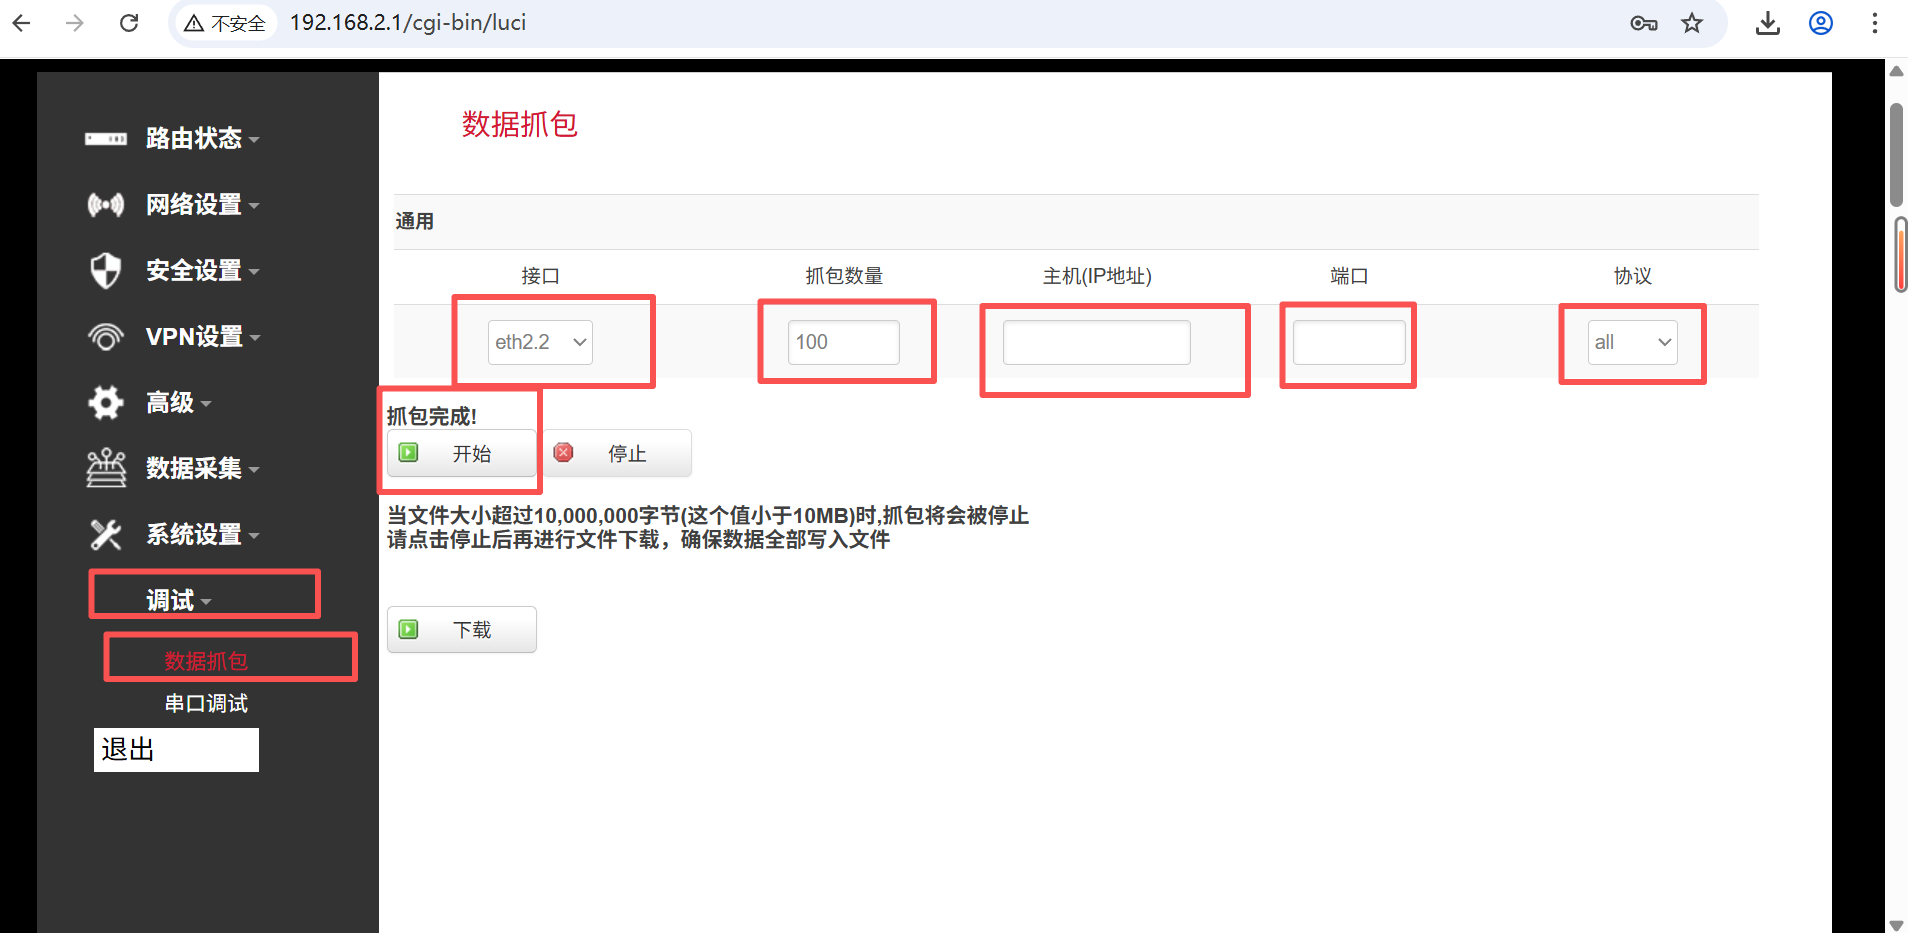Image resolution: width=1908 pixels, height=933 pixels.
Task: Open the 数据抓包 menu item
Action: tap(205, 659)
